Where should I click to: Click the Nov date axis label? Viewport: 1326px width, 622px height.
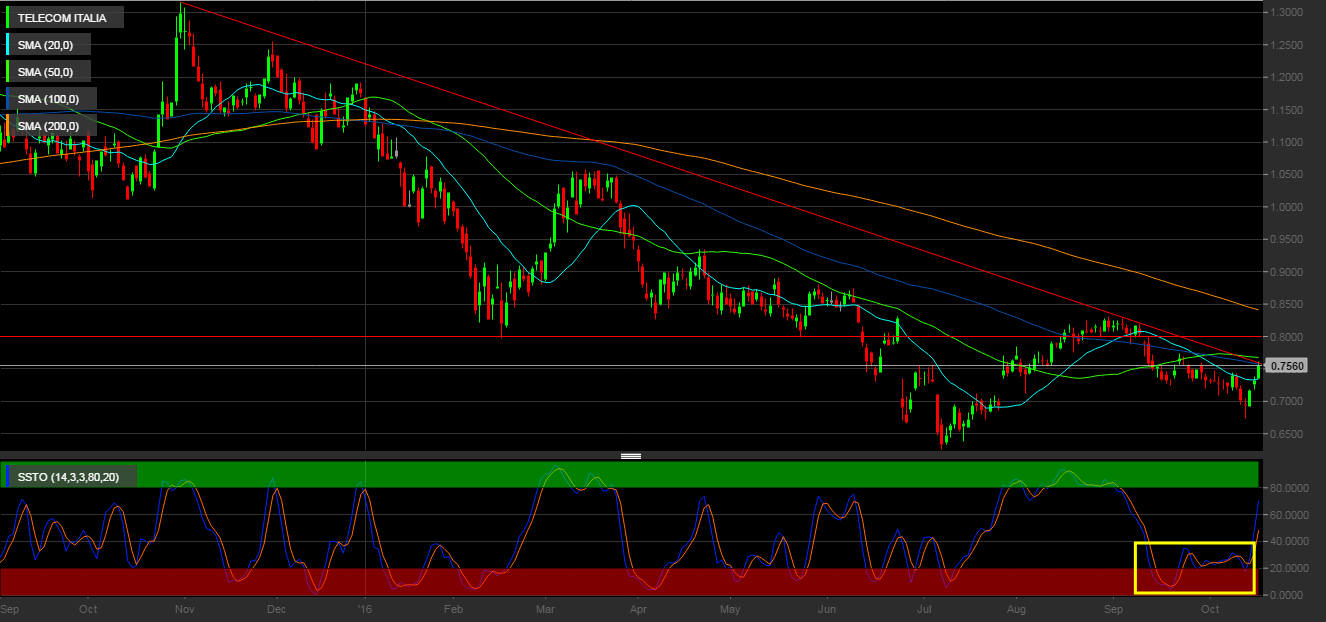(x=184, y=608)
